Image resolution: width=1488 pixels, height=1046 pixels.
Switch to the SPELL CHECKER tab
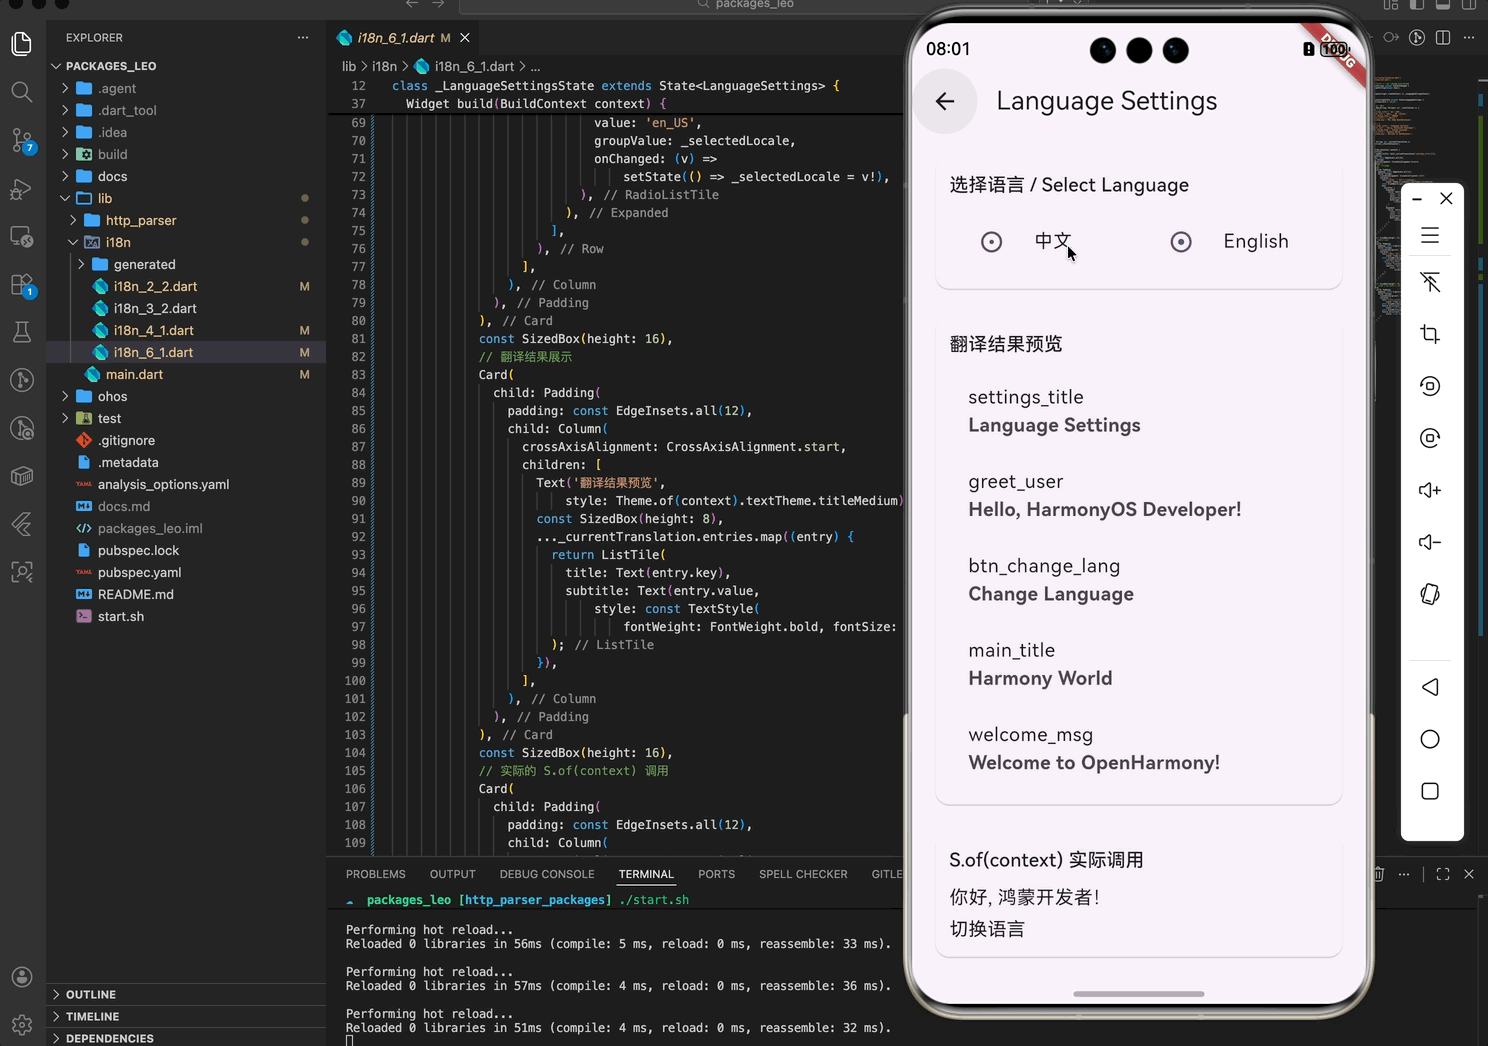(803, 874)
